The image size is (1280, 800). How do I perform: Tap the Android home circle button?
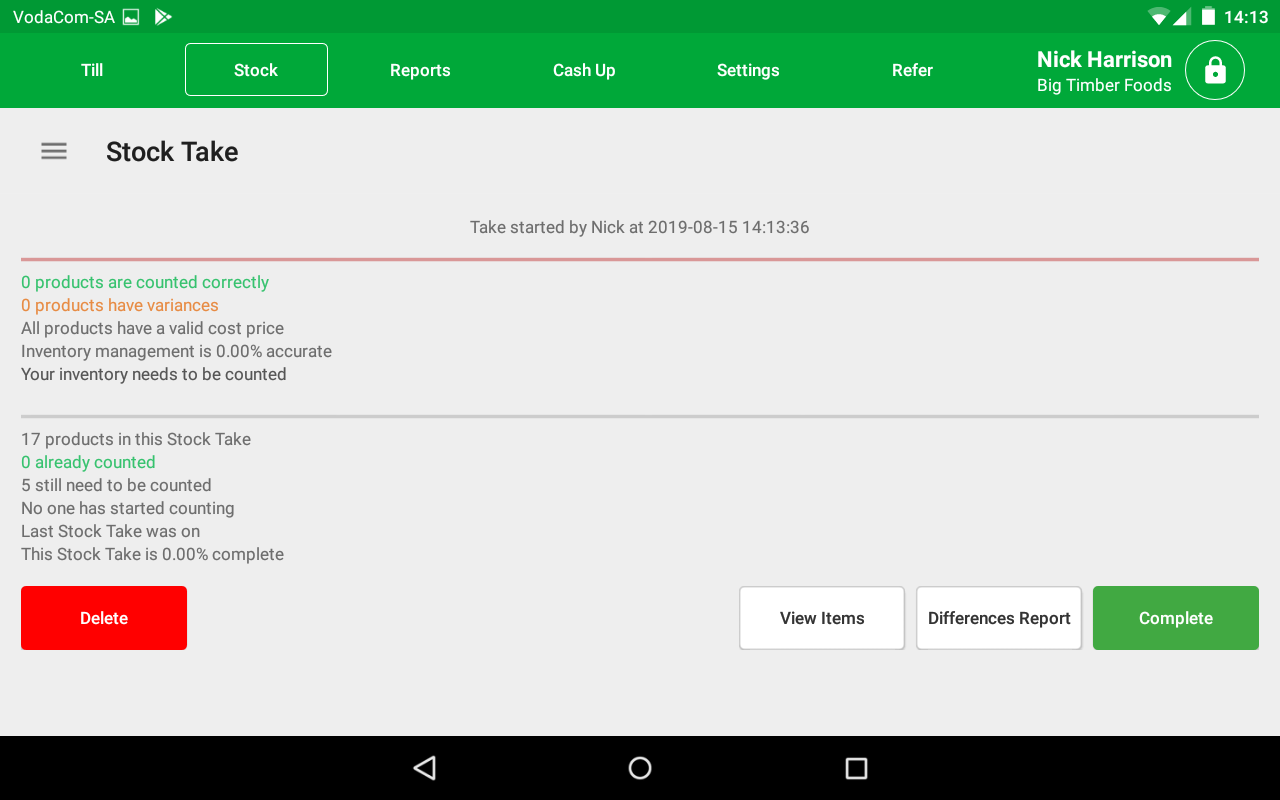click(x=640, y=768)
